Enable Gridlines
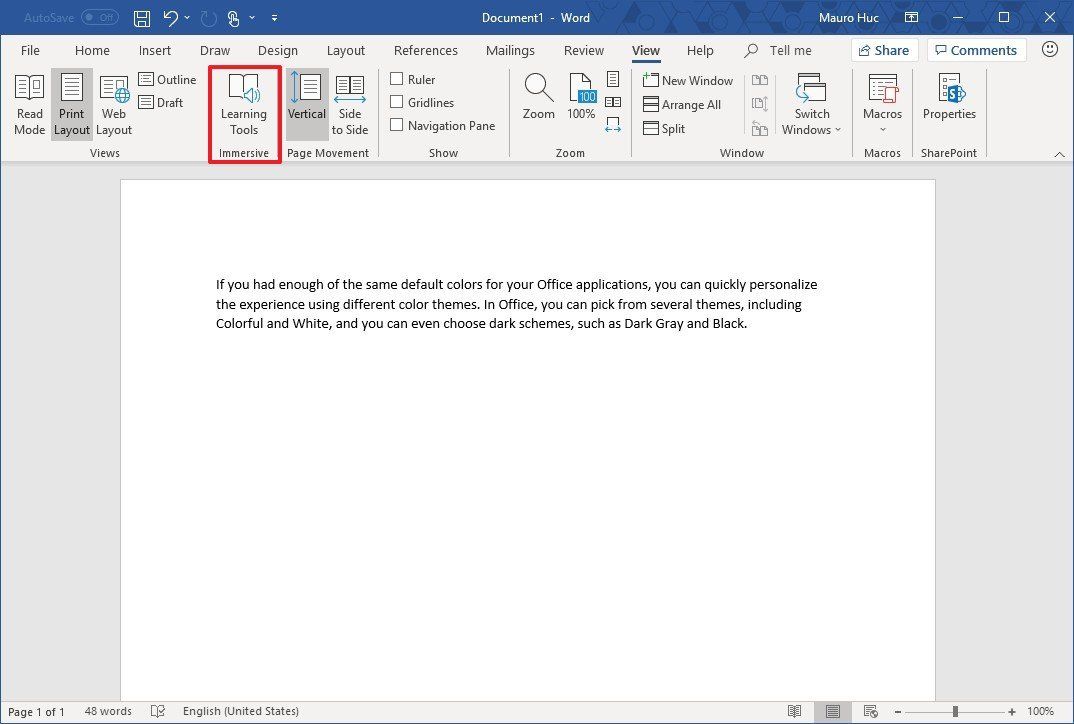Image resolution: width=1074 pixels, height=724 pixels. pyautogui.click(x=397, y=102)
